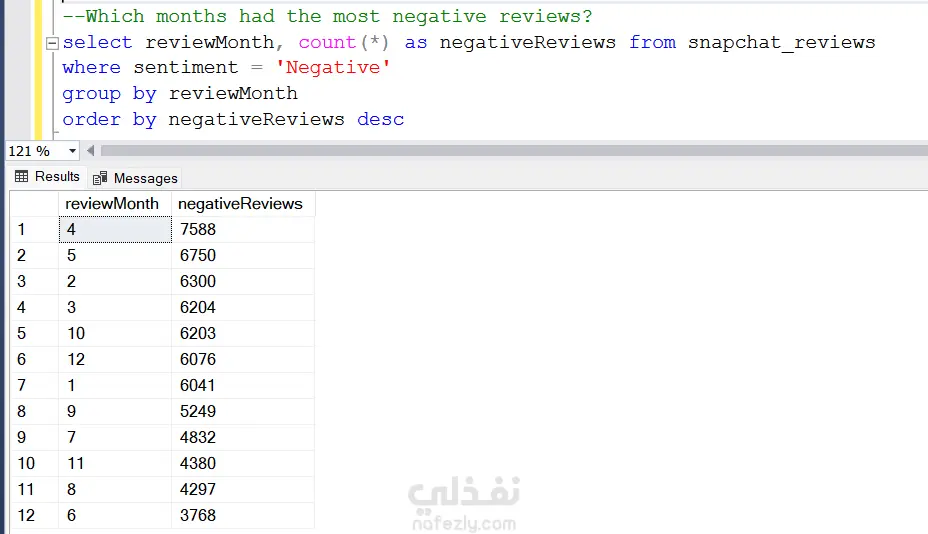Click the 'Negative' string literal in query

(333, 67)
